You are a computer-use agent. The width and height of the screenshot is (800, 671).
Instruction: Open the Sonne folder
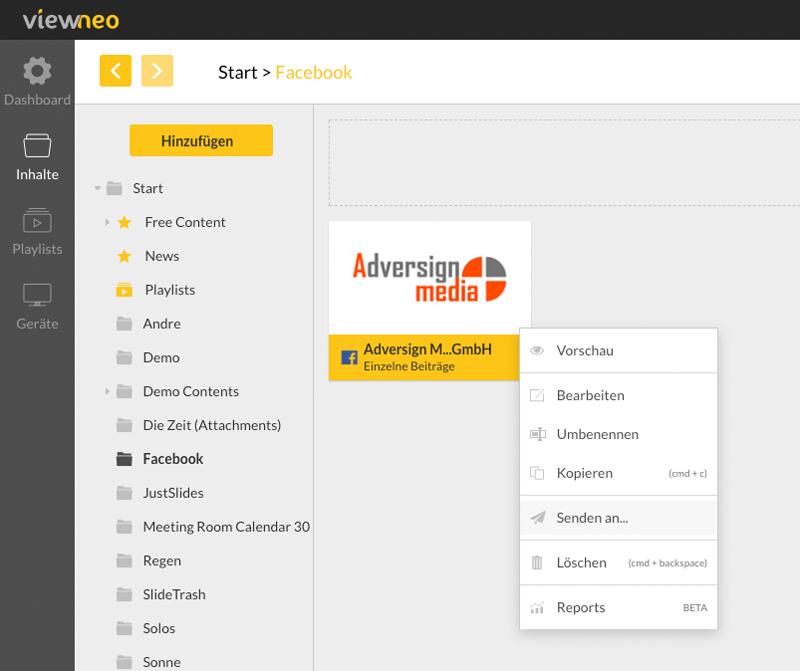(162, 662)
